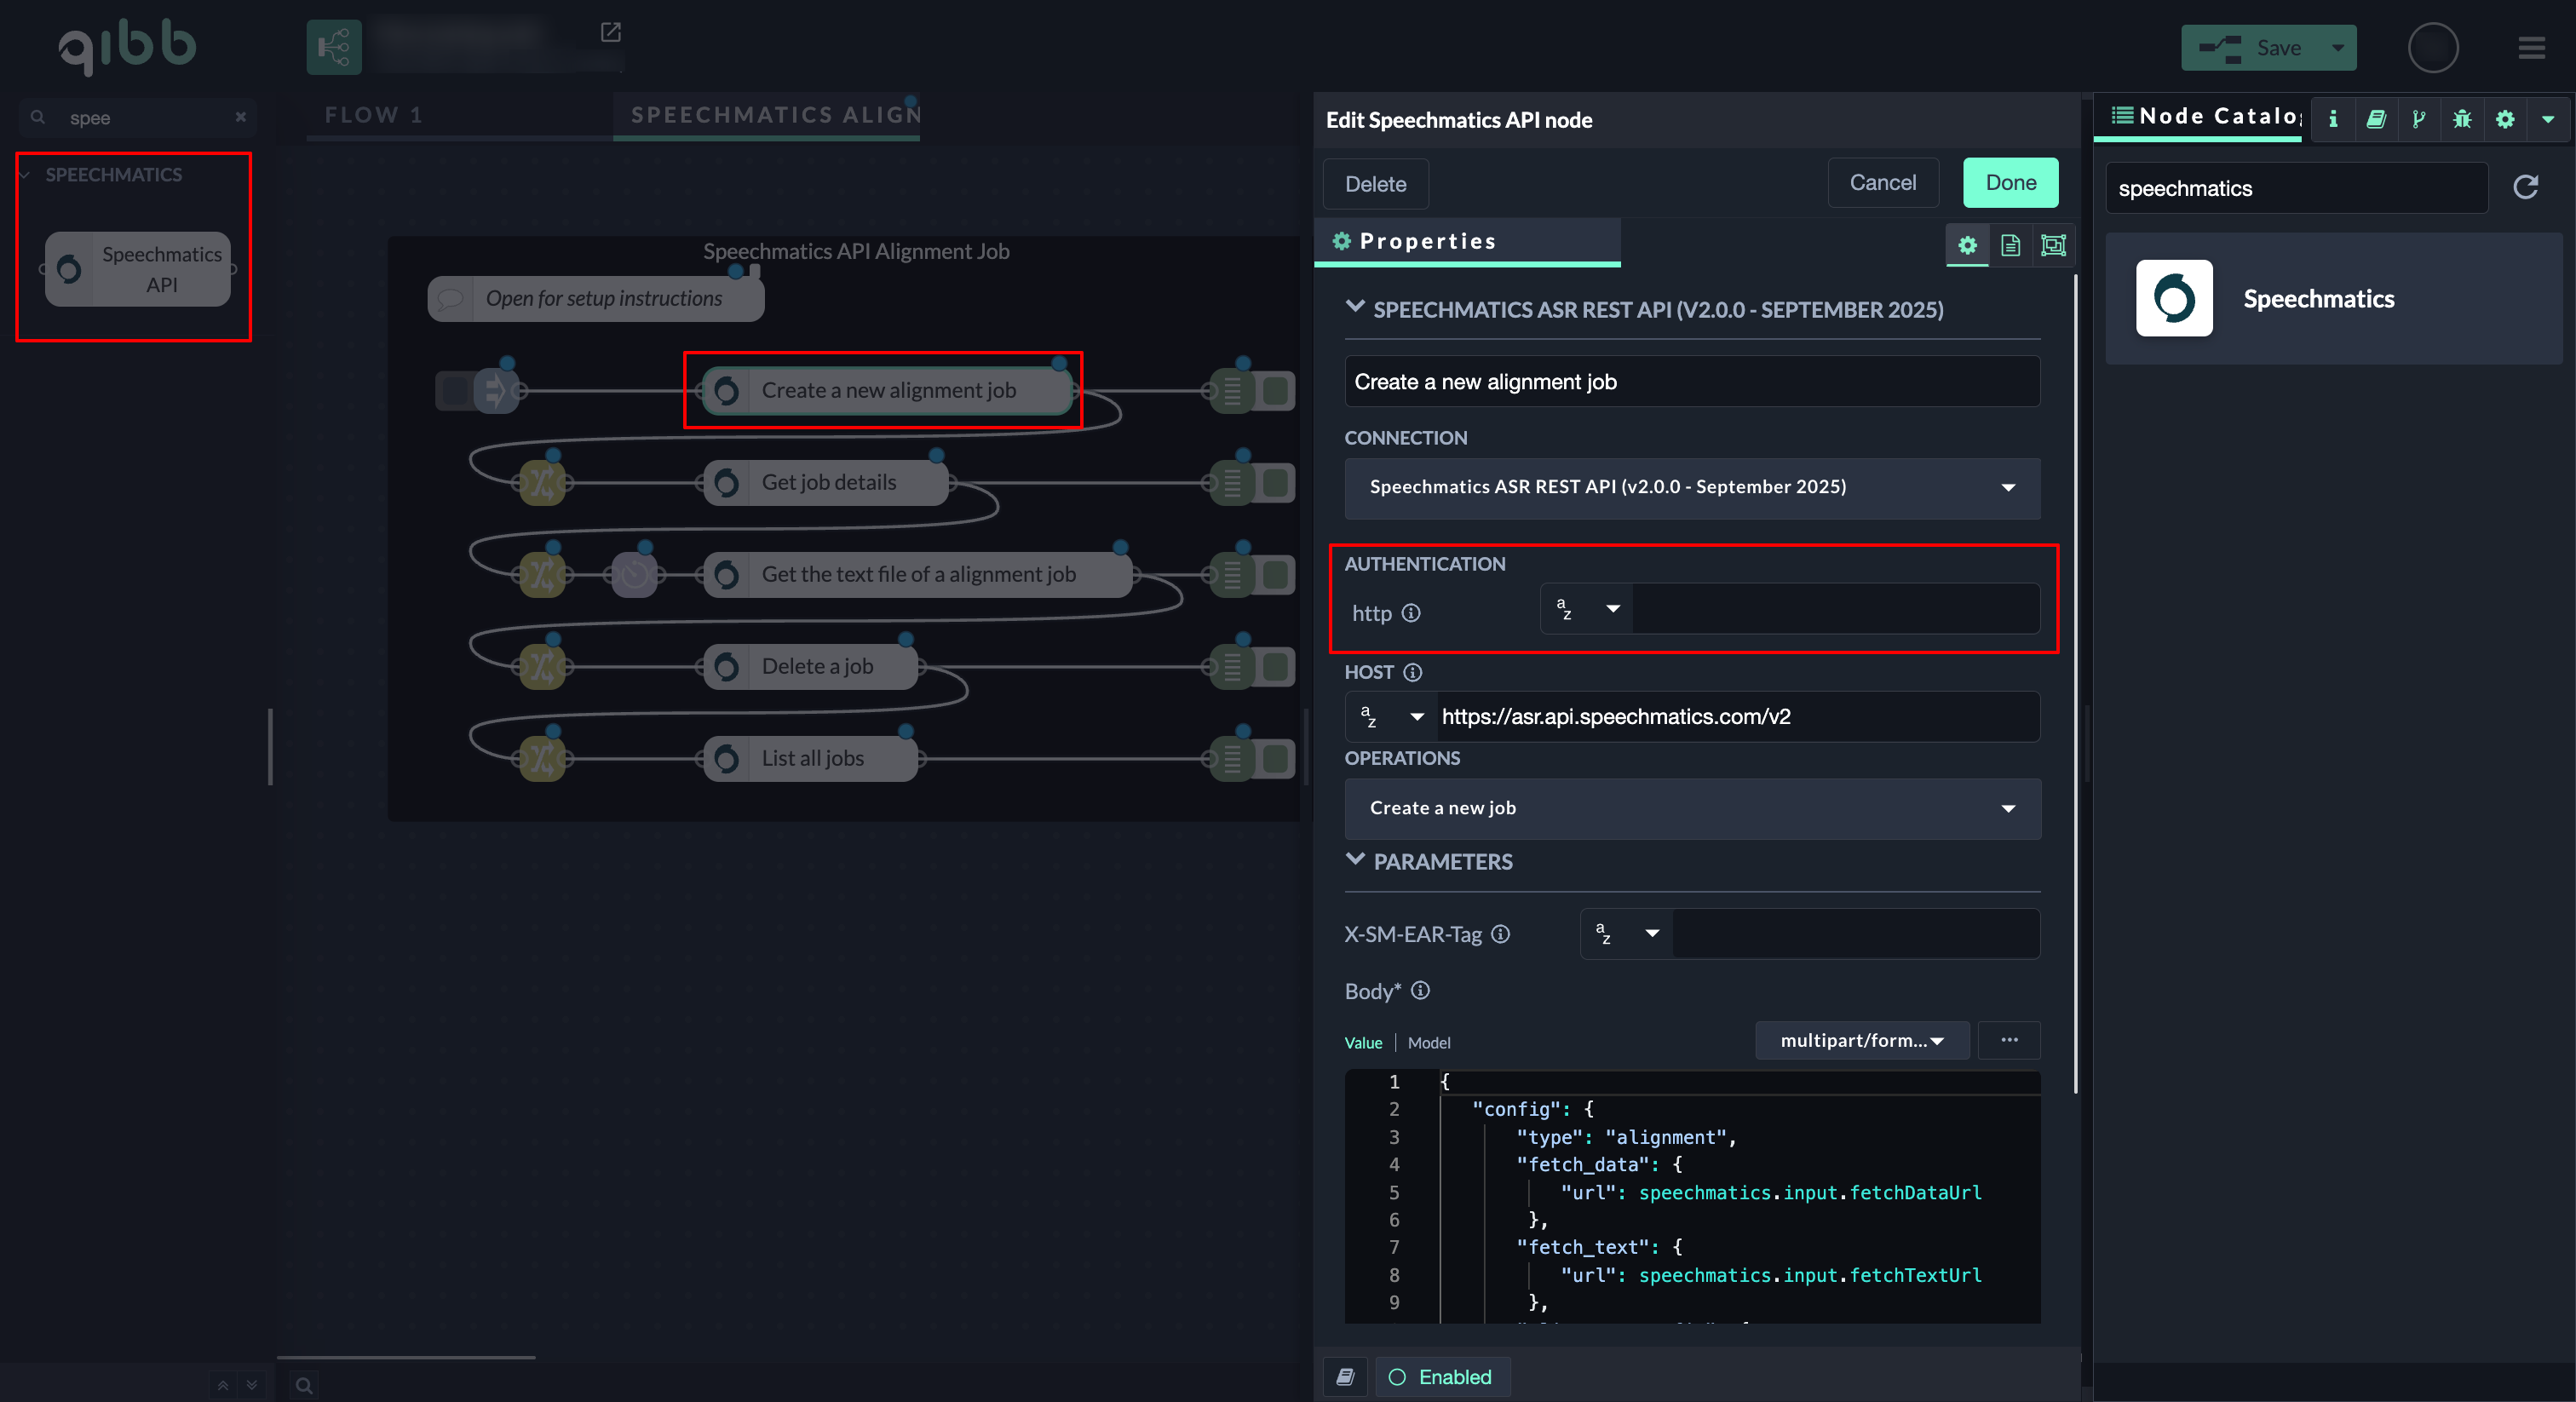Clear the spee palette search
The height and width of the screenshot is (1402, 2576).
point(240,117)
